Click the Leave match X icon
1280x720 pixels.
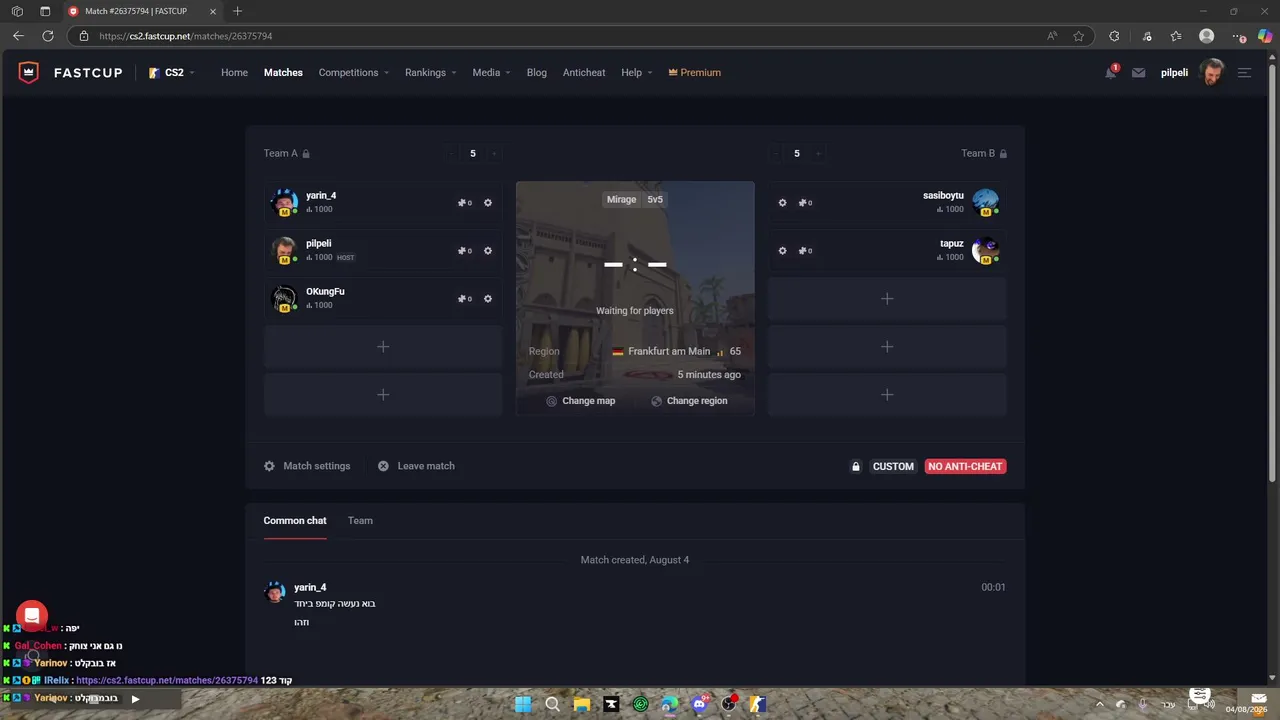(x=383, y=466)
